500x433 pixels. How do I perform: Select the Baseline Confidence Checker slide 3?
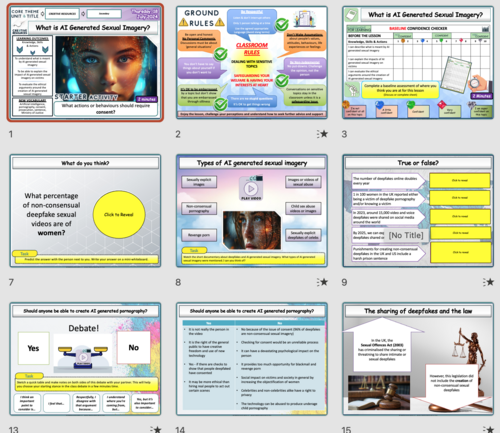418,63
